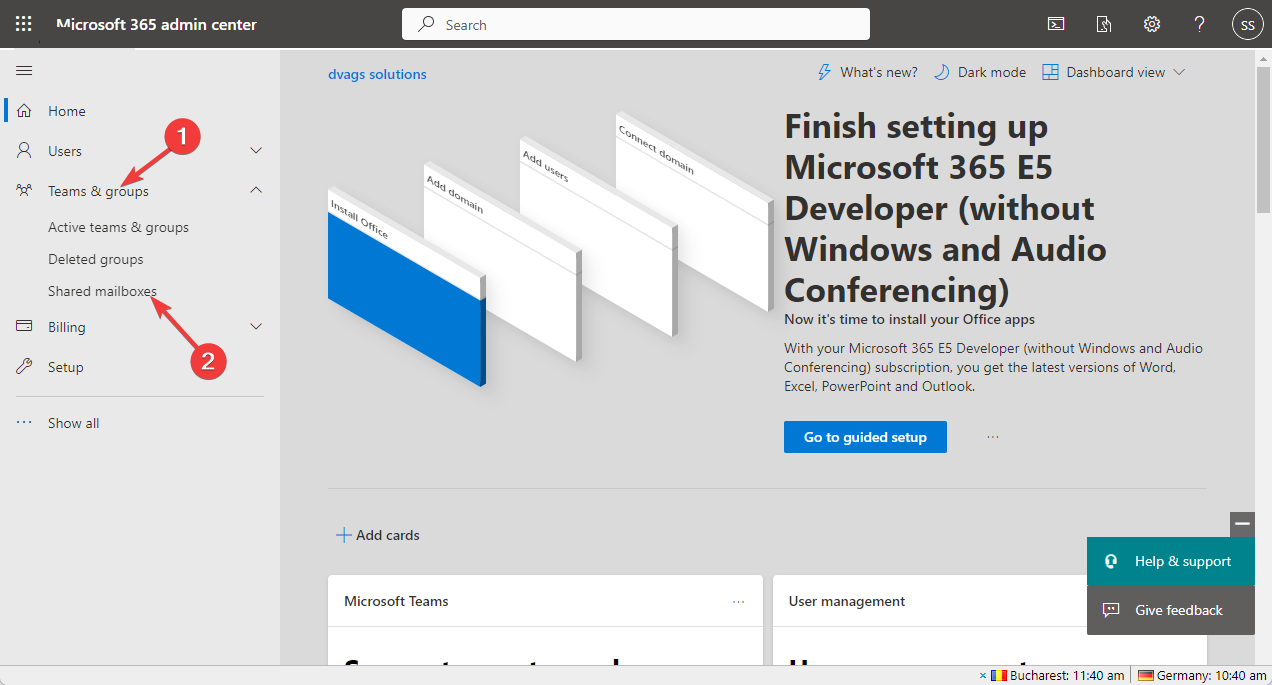This screenshot has height=685, width=1272.
Task: Click the Show all ellipsis icon
Action: 25,422
